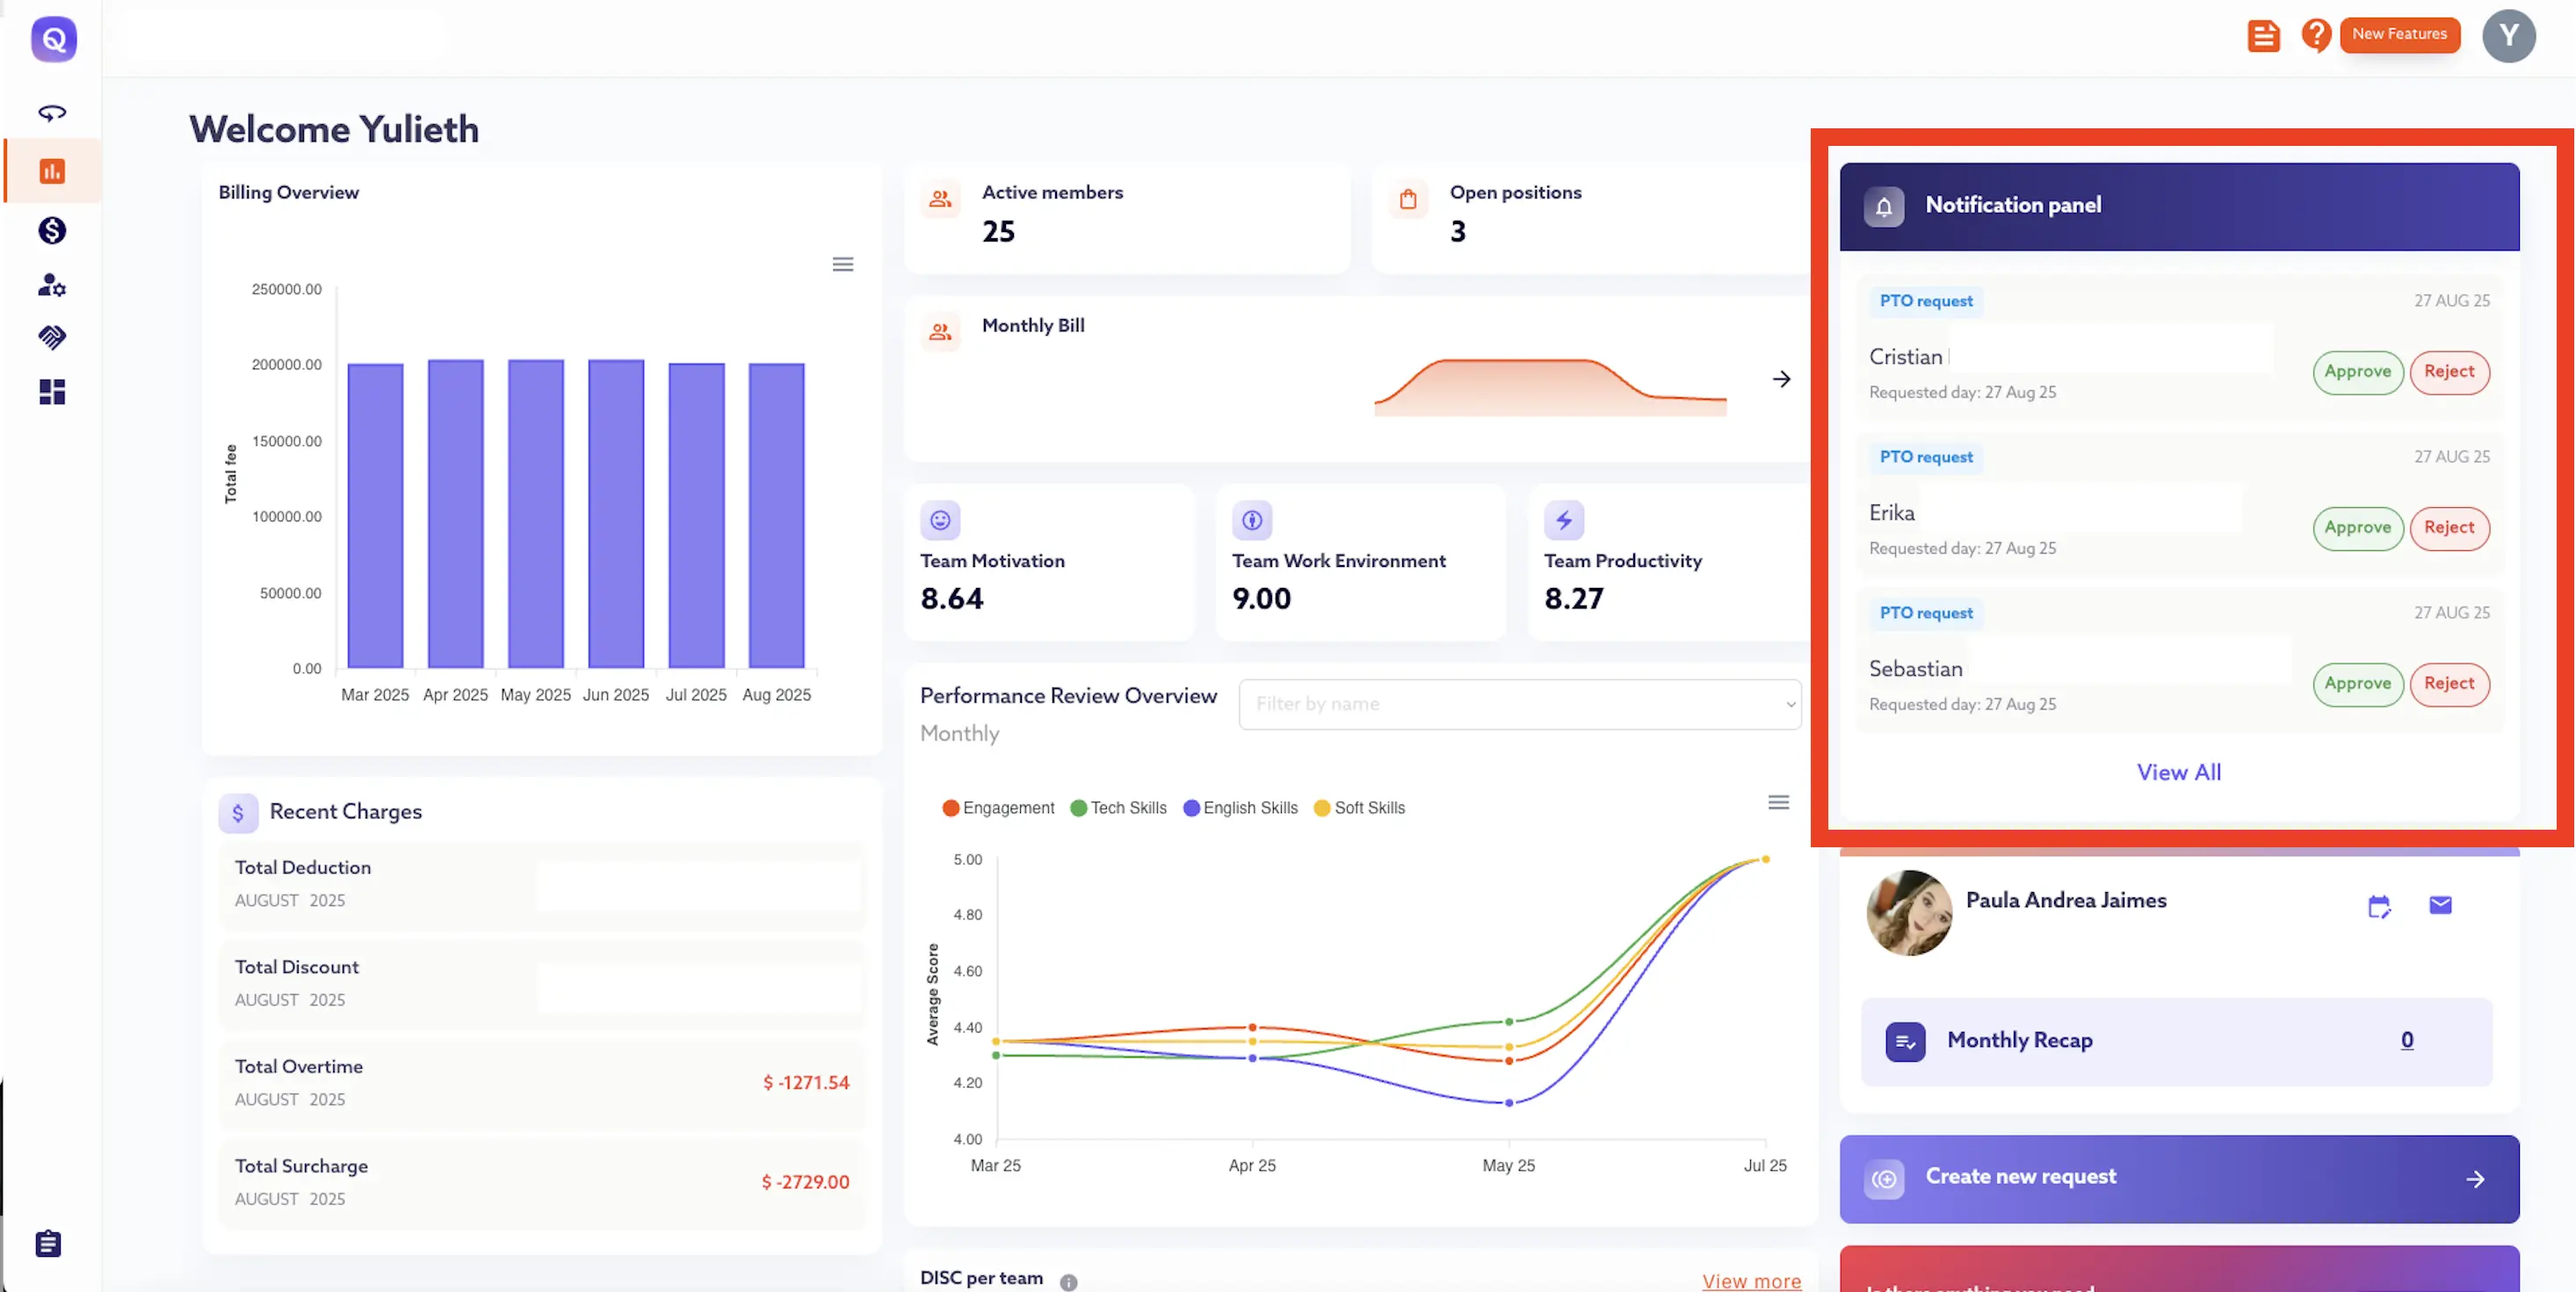2576x1292 pixels.
Task: Select the analytics chart sidebar tab
Action: (52, 171)
